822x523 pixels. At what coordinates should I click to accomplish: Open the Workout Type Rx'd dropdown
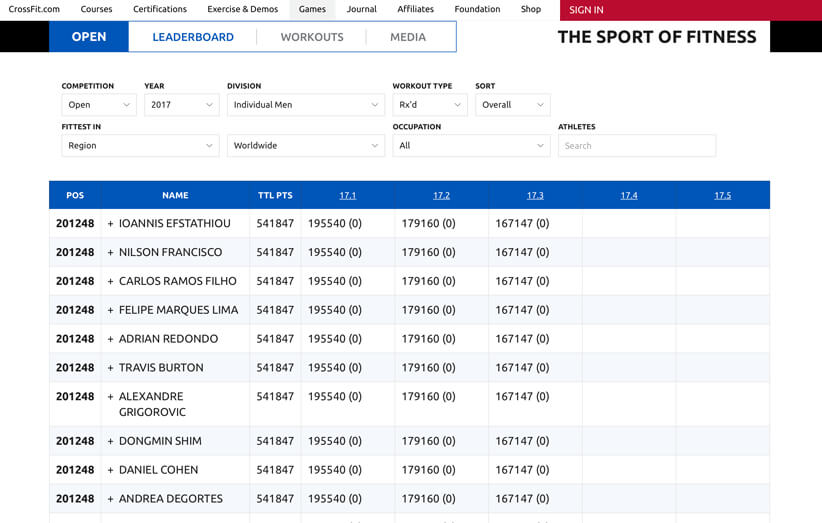pos(429,105)
